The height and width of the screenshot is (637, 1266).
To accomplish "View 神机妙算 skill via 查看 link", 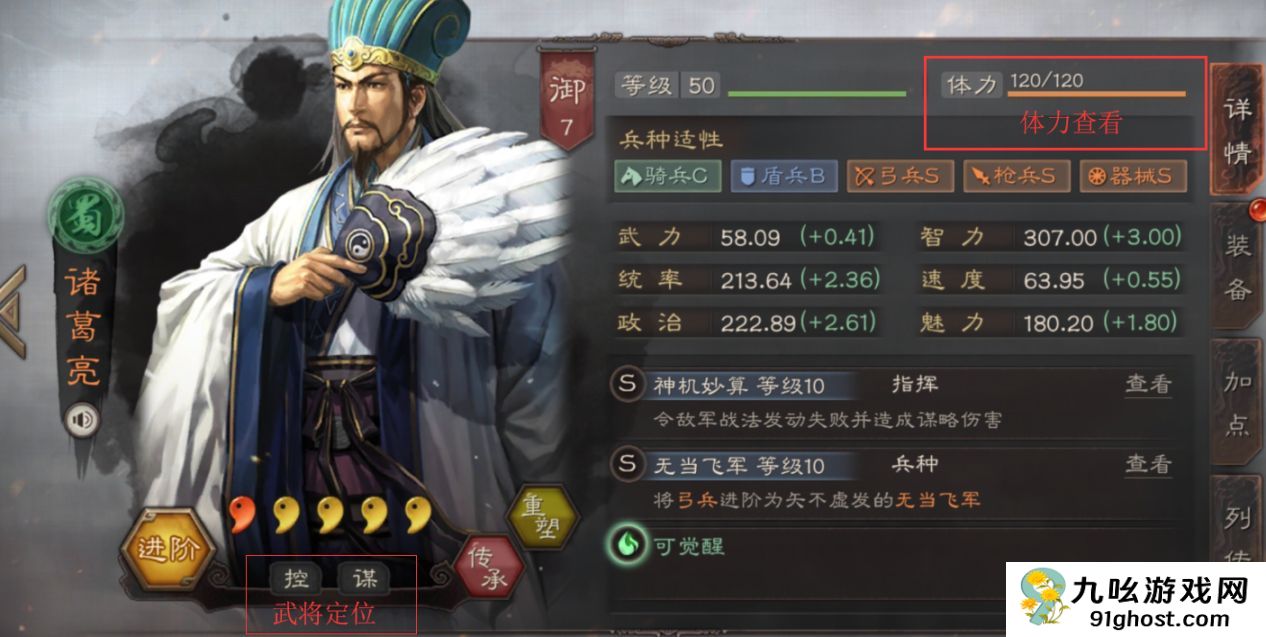I will pyautogui.click(x=1148, y=384).
